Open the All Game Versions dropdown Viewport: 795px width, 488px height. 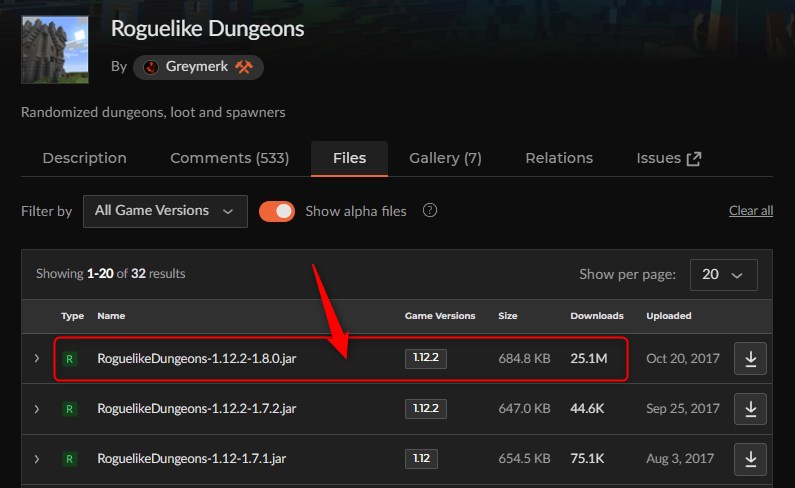point(165,211)
